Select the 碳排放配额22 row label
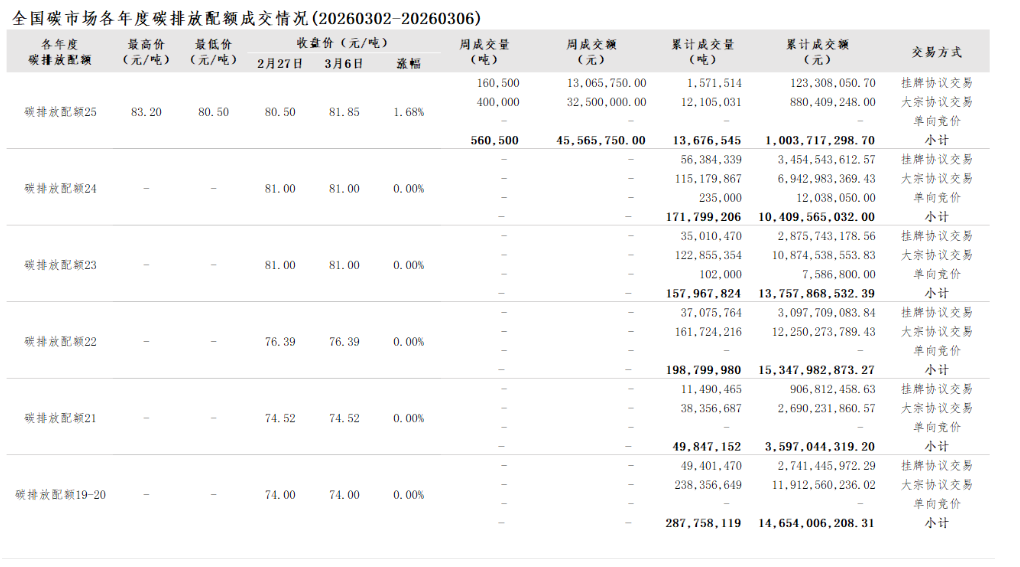 click(x=60, y=342)
